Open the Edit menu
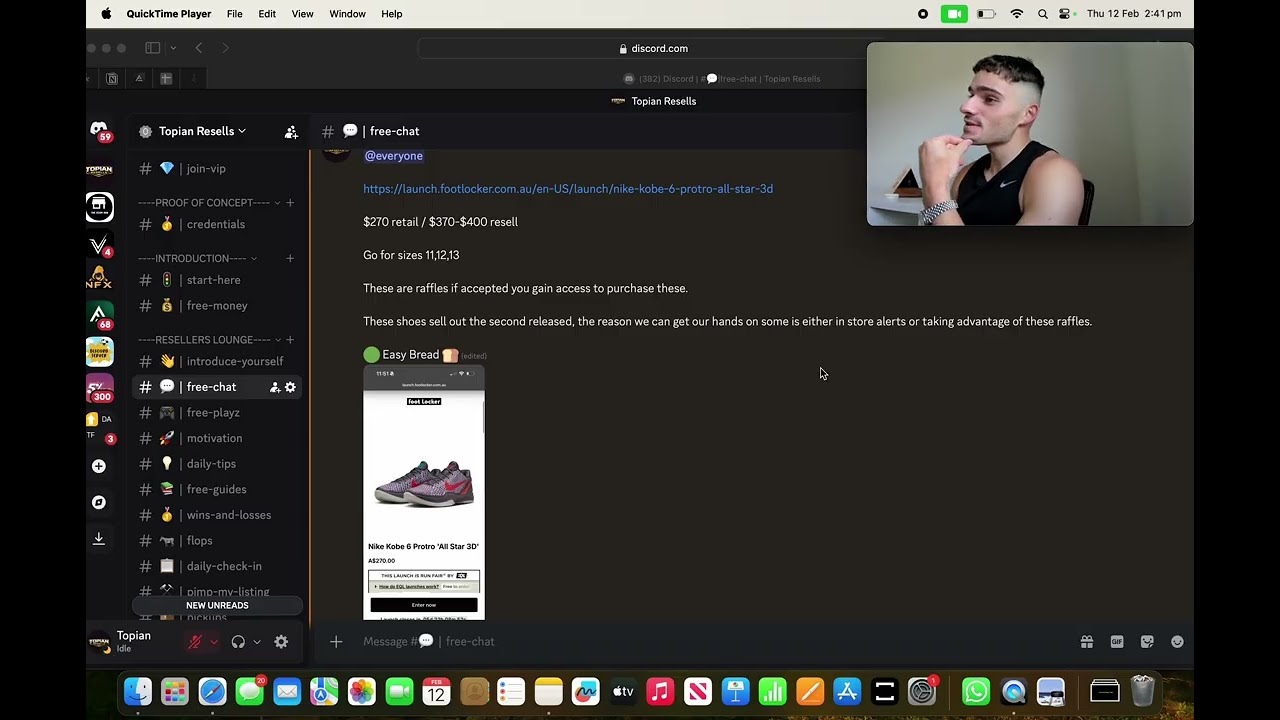The height and width of the screenshot is (720, 1280). [x=267, y=14]
